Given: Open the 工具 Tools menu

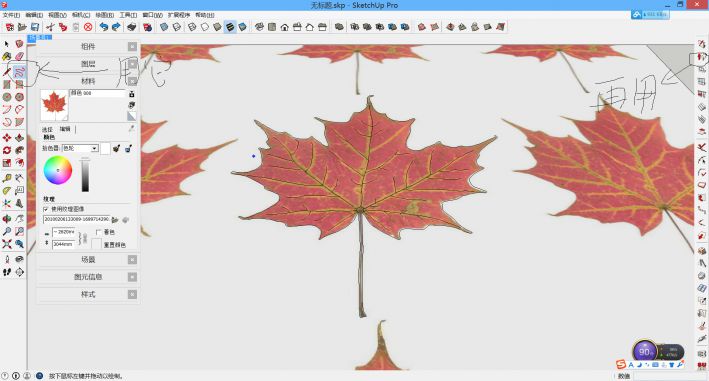Looking at the screenshot, I should (128, 15).
